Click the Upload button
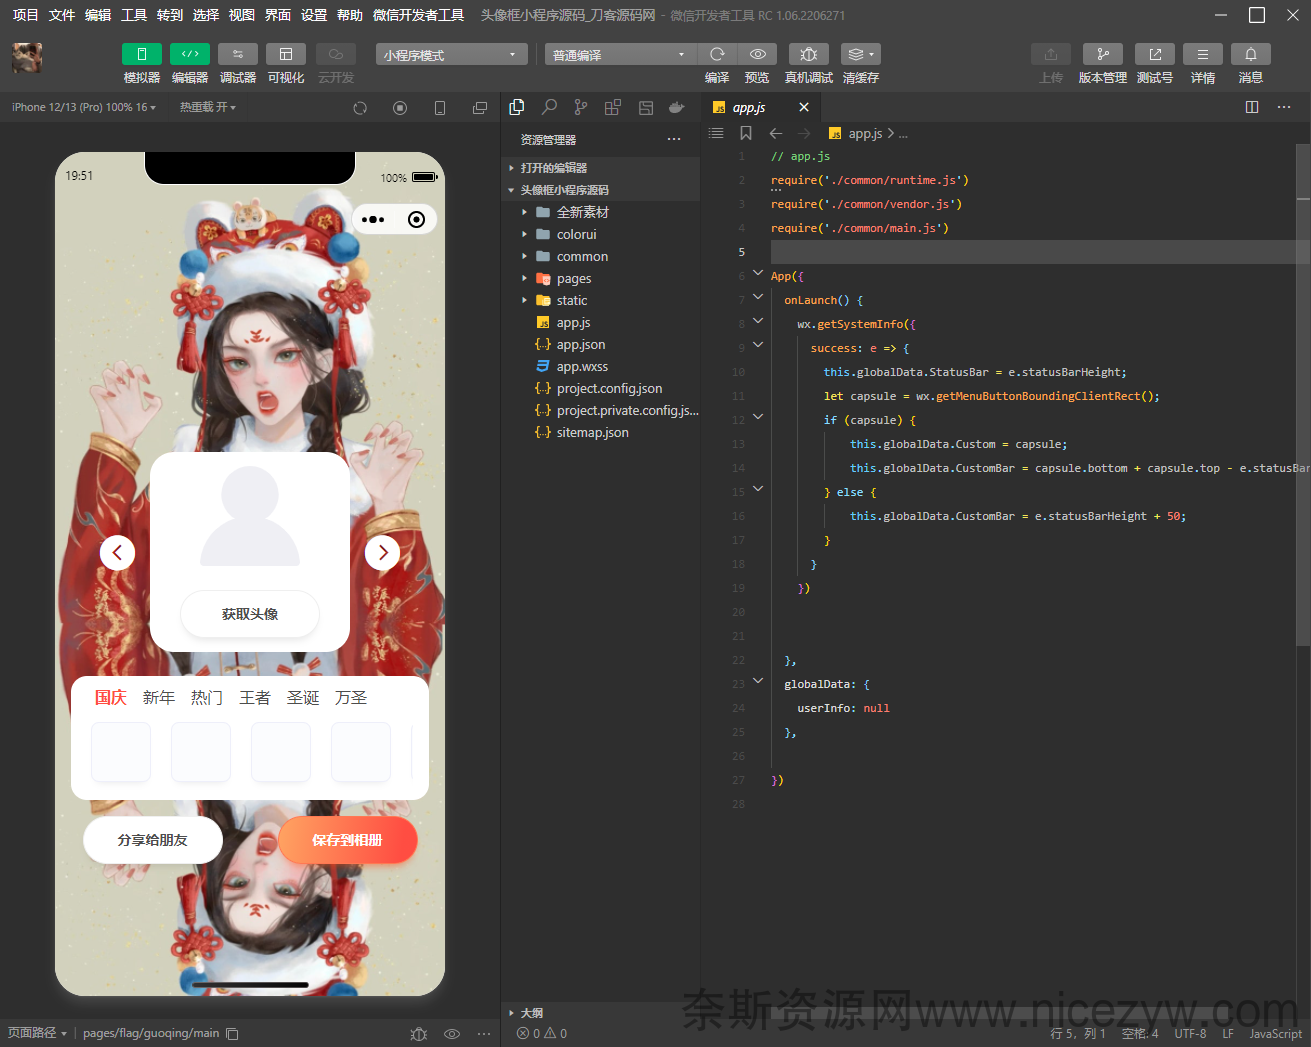 pos(1051,54)
